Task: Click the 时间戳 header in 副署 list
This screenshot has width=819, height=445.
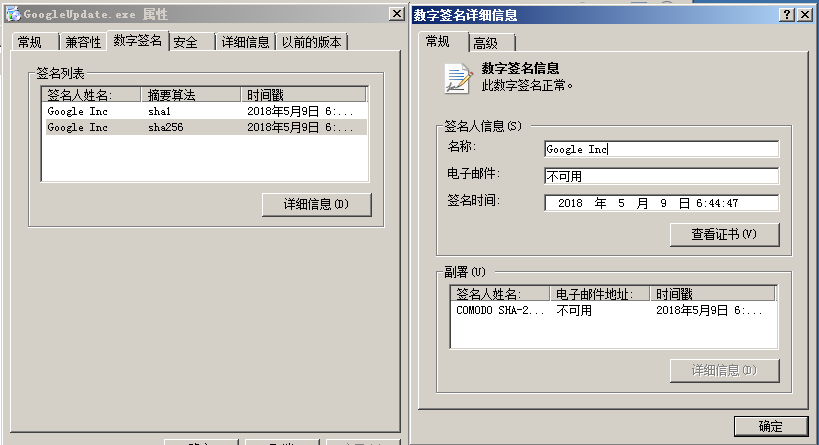Action: [712, 294]
